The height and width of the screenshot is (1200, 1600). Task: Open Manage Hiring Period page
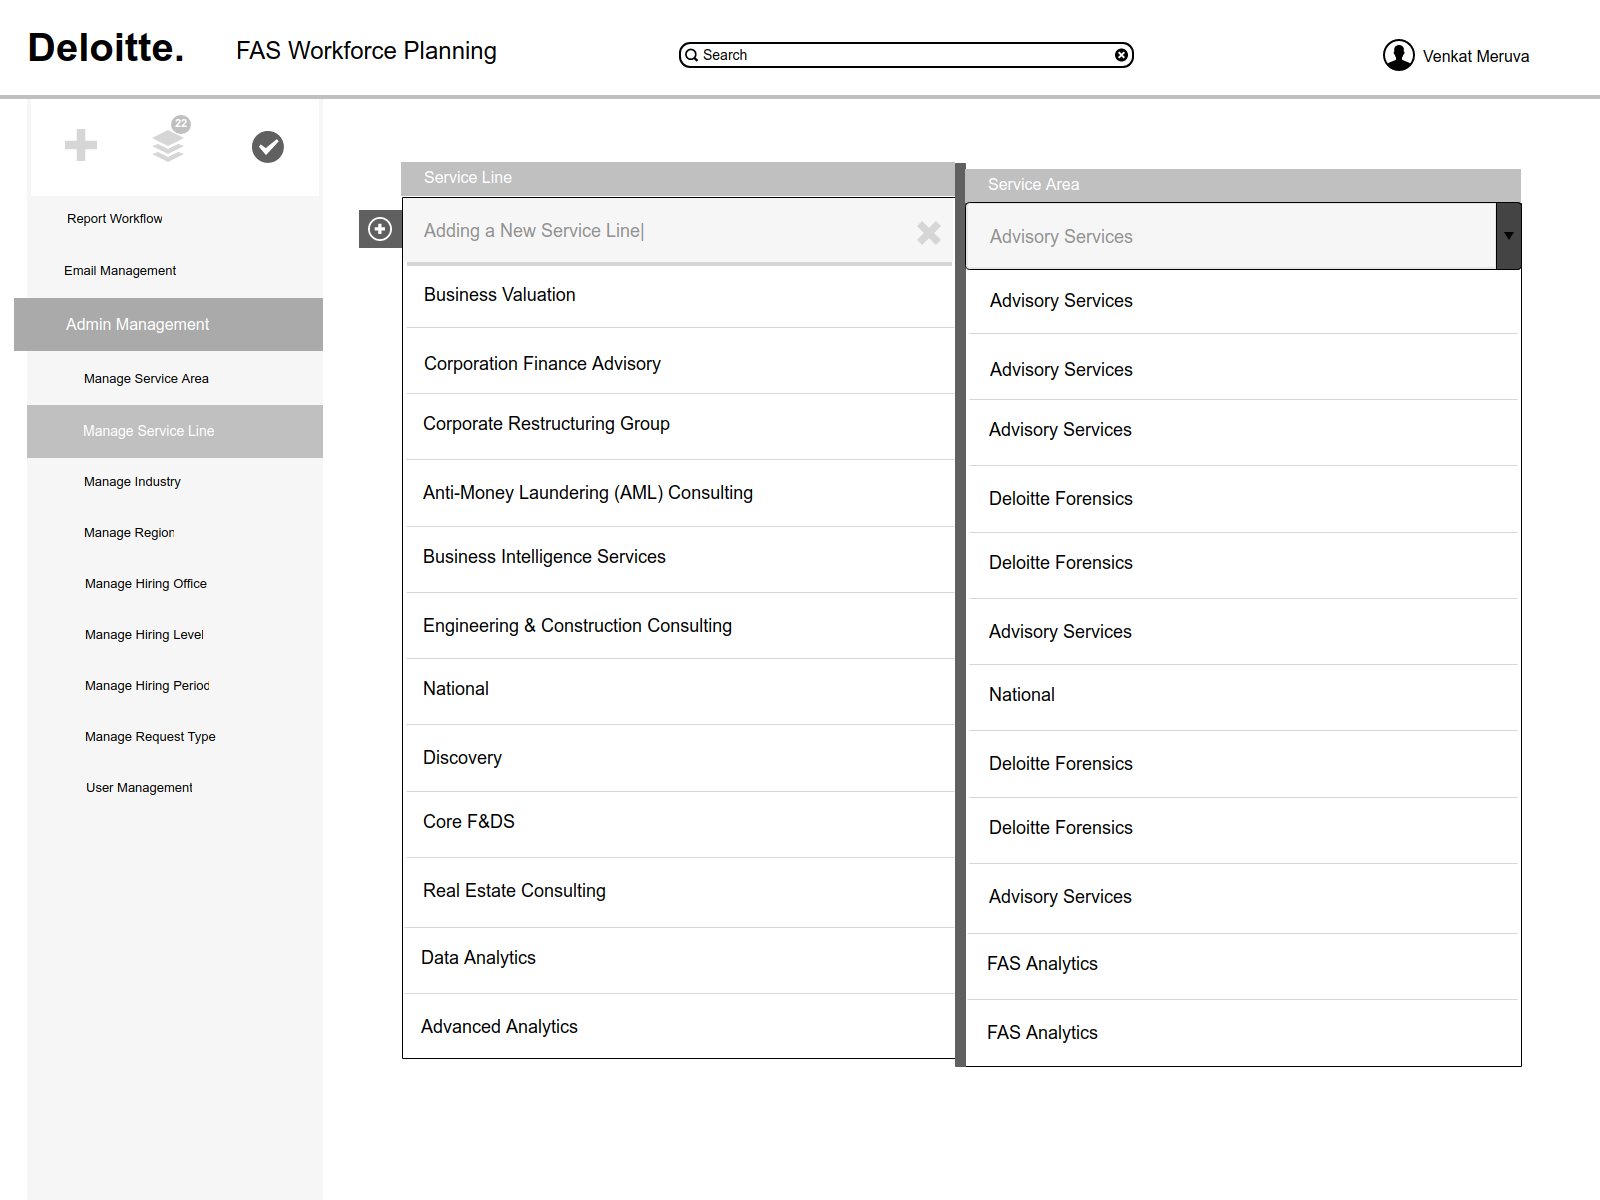pyautogui.click(x=147, y=686)
